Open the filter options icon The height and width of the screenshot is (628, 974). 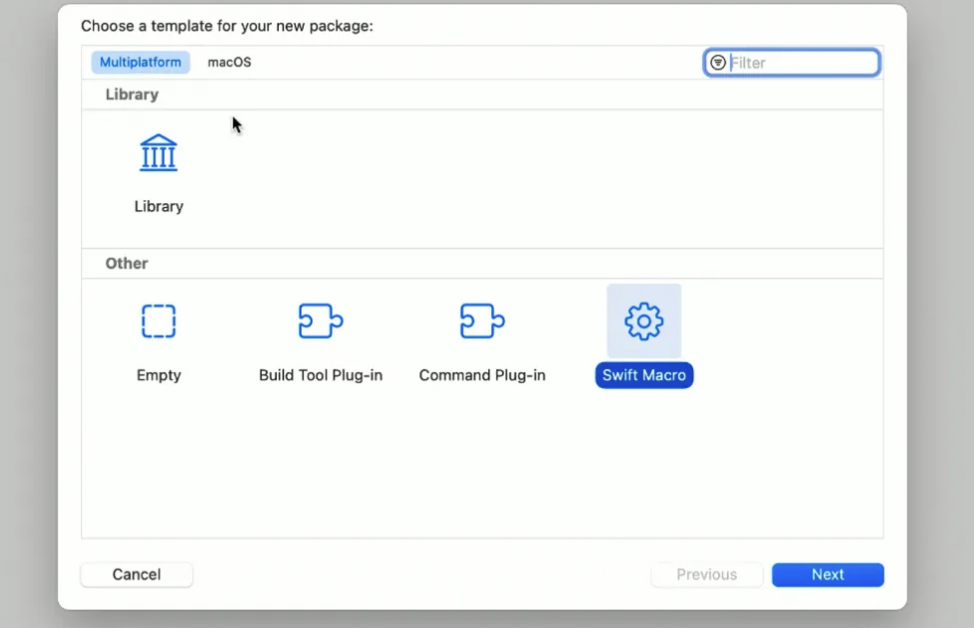pyautogui.click(x=718, y=63)
